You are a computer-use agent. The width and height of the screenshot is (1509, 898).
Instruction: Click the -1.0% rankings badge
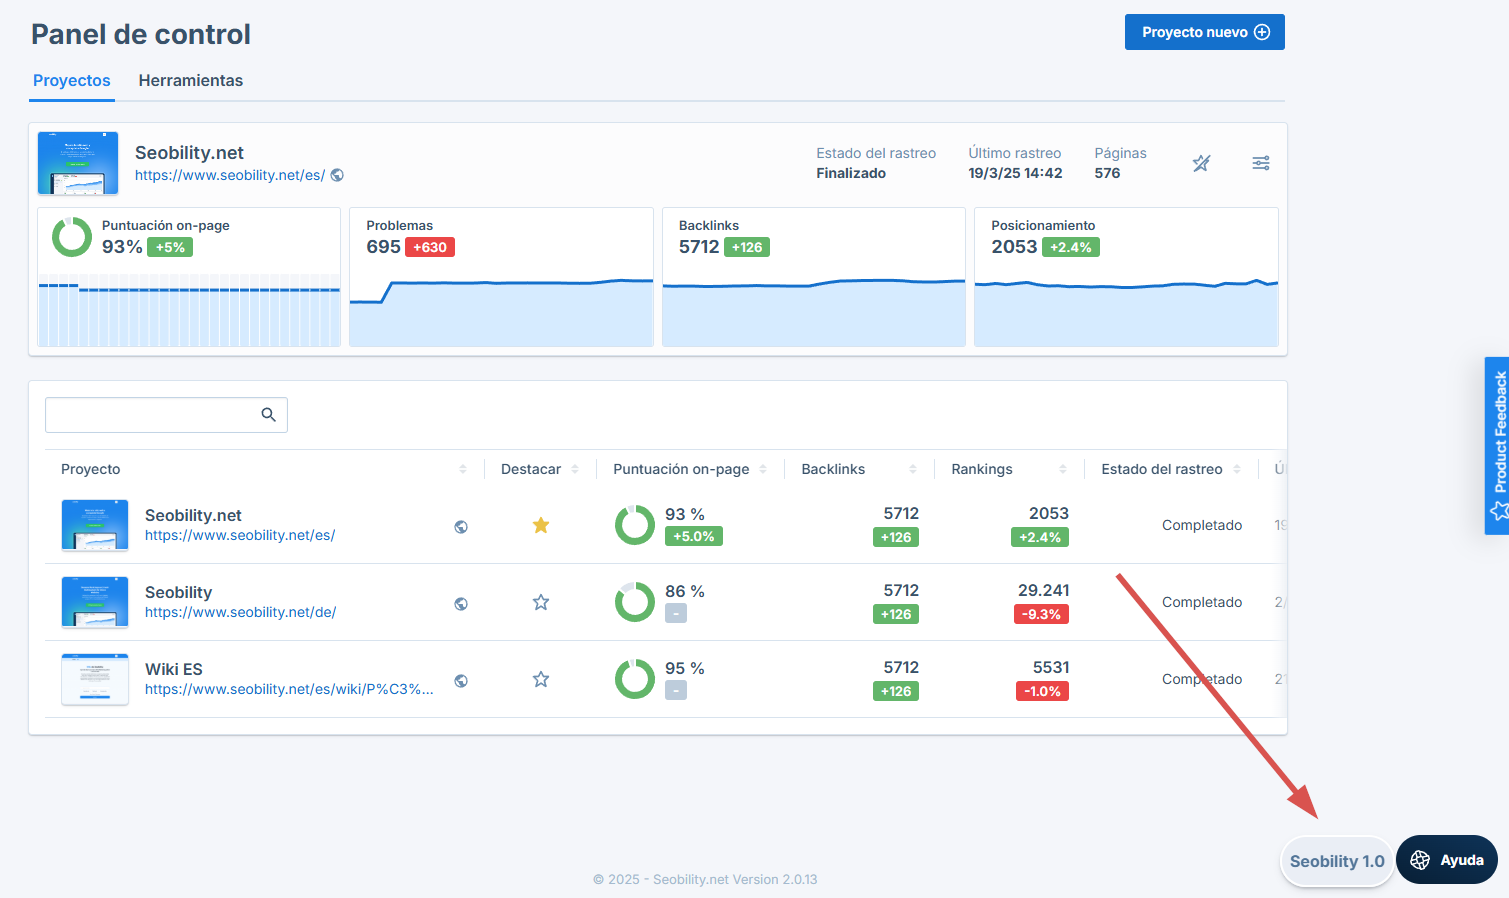coord(1042,691)
